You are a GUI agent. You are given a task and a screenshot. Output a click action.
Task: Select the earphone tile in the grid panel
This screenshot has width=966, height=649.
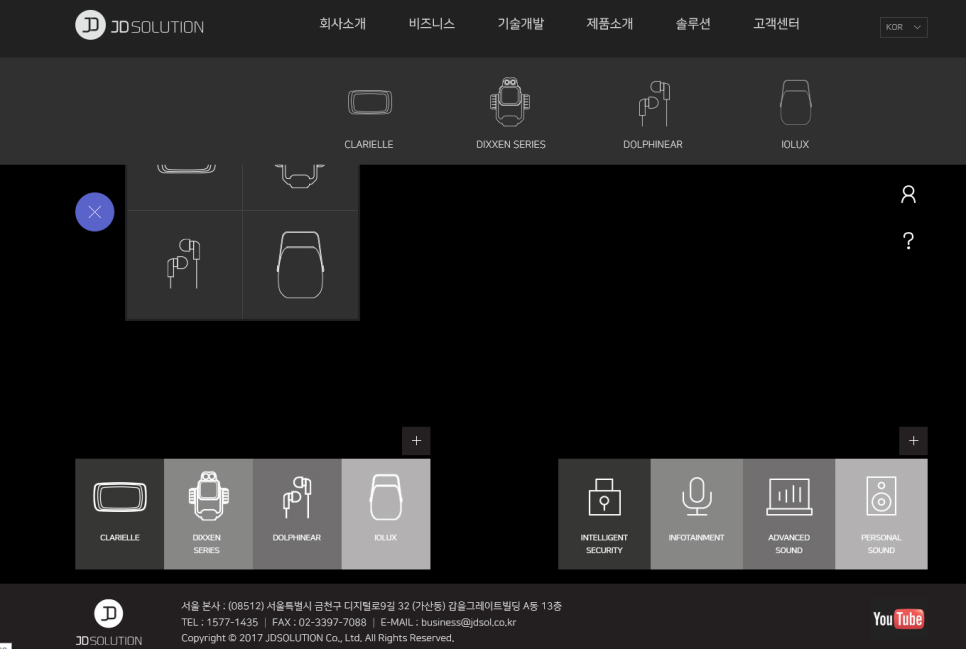(184, 265)
